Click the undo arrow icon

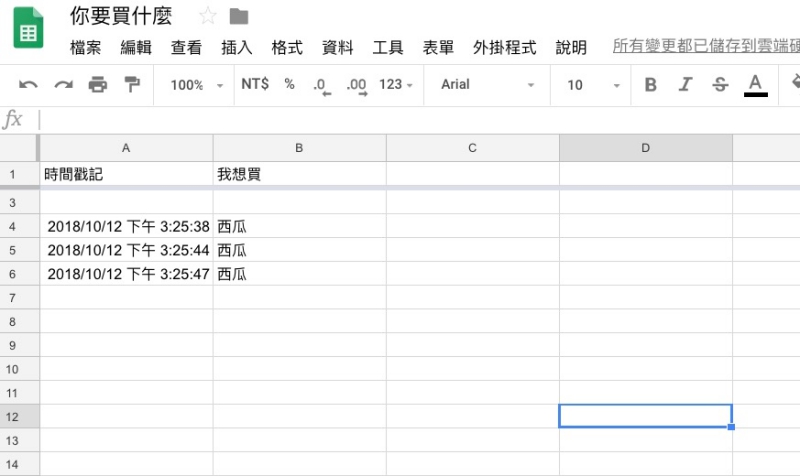tap(29, 85)
